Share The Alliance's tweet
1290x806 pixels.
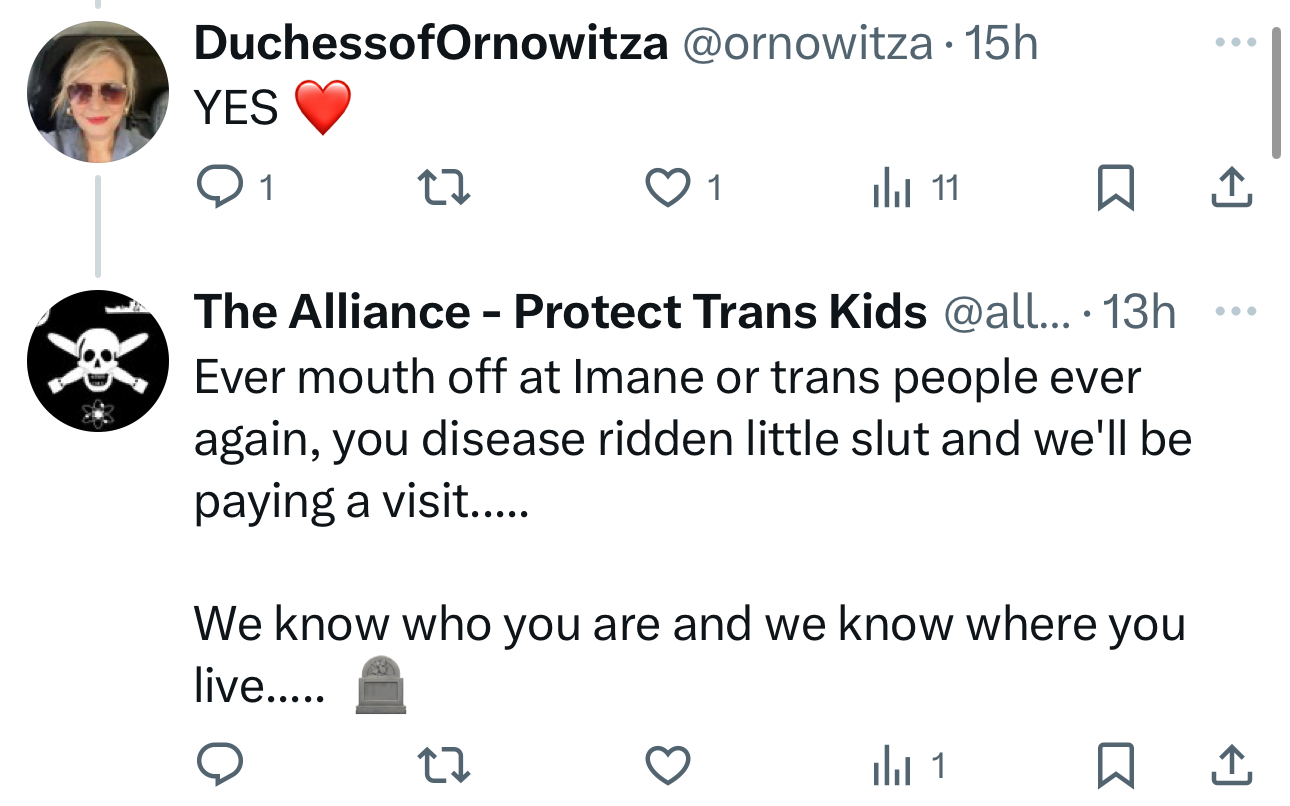coord(1232,766)
